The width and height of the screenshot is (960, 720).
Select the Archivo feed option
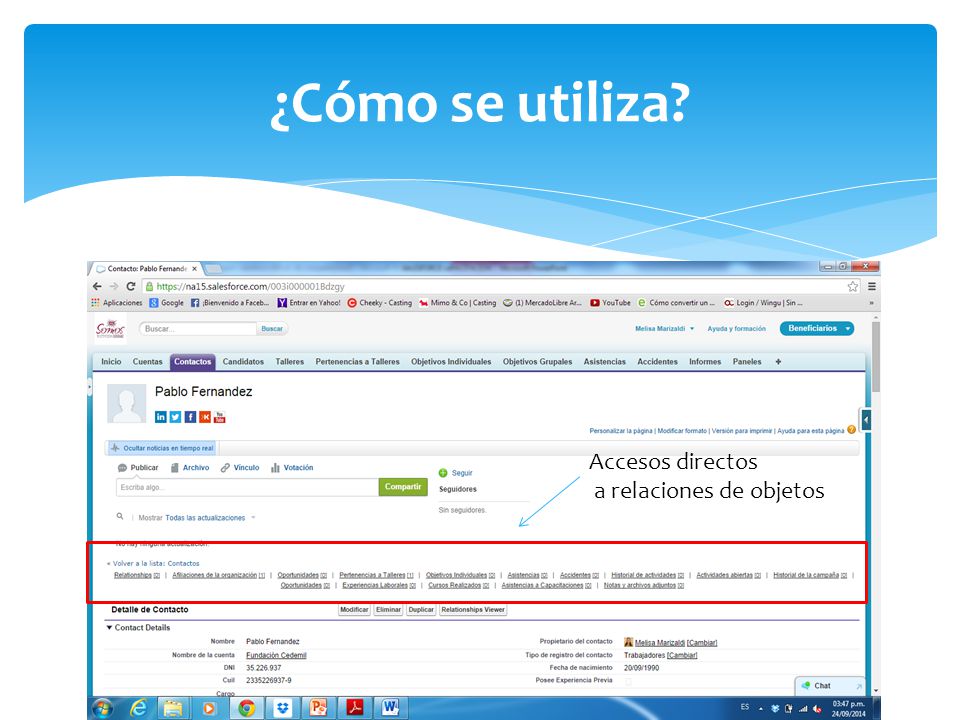(x=190, y=468)
